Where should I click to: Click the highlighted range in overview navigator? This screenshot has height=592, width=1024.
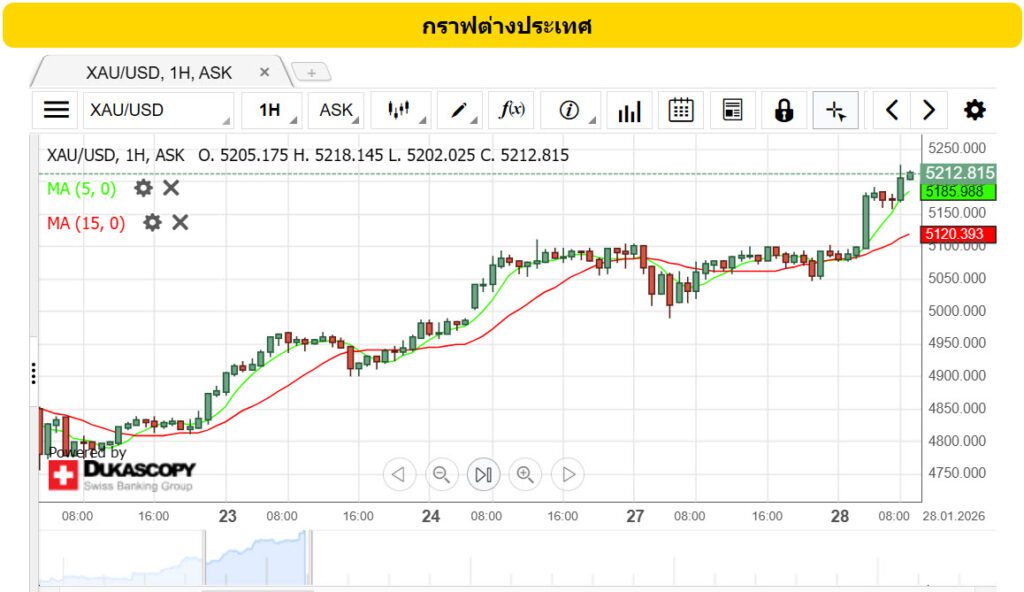pos(257,558)
